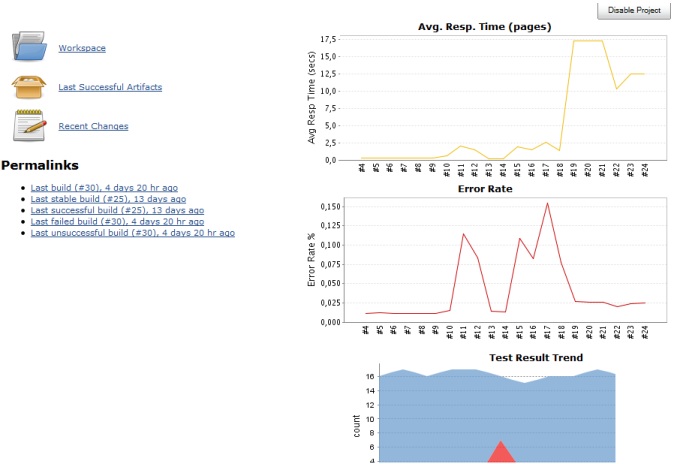This screenshot has width=677, height=464.
Task: Click the #4 label on Avg. Resp. Time axis
Action: point(362,167)
